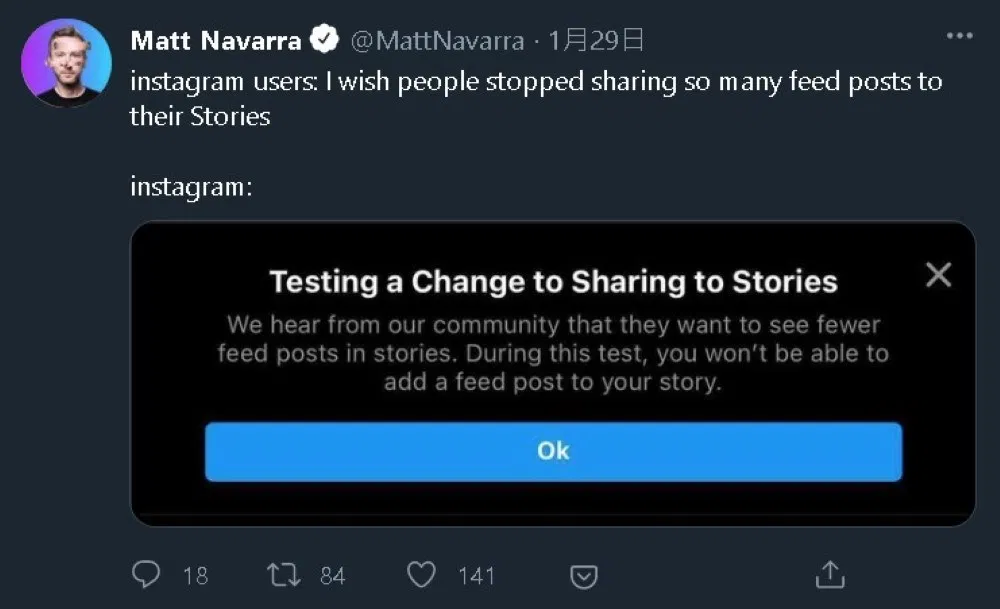1000x609 pixels.
Task: Like the tweet with the heart icon
Action: (x=423, y=574)
